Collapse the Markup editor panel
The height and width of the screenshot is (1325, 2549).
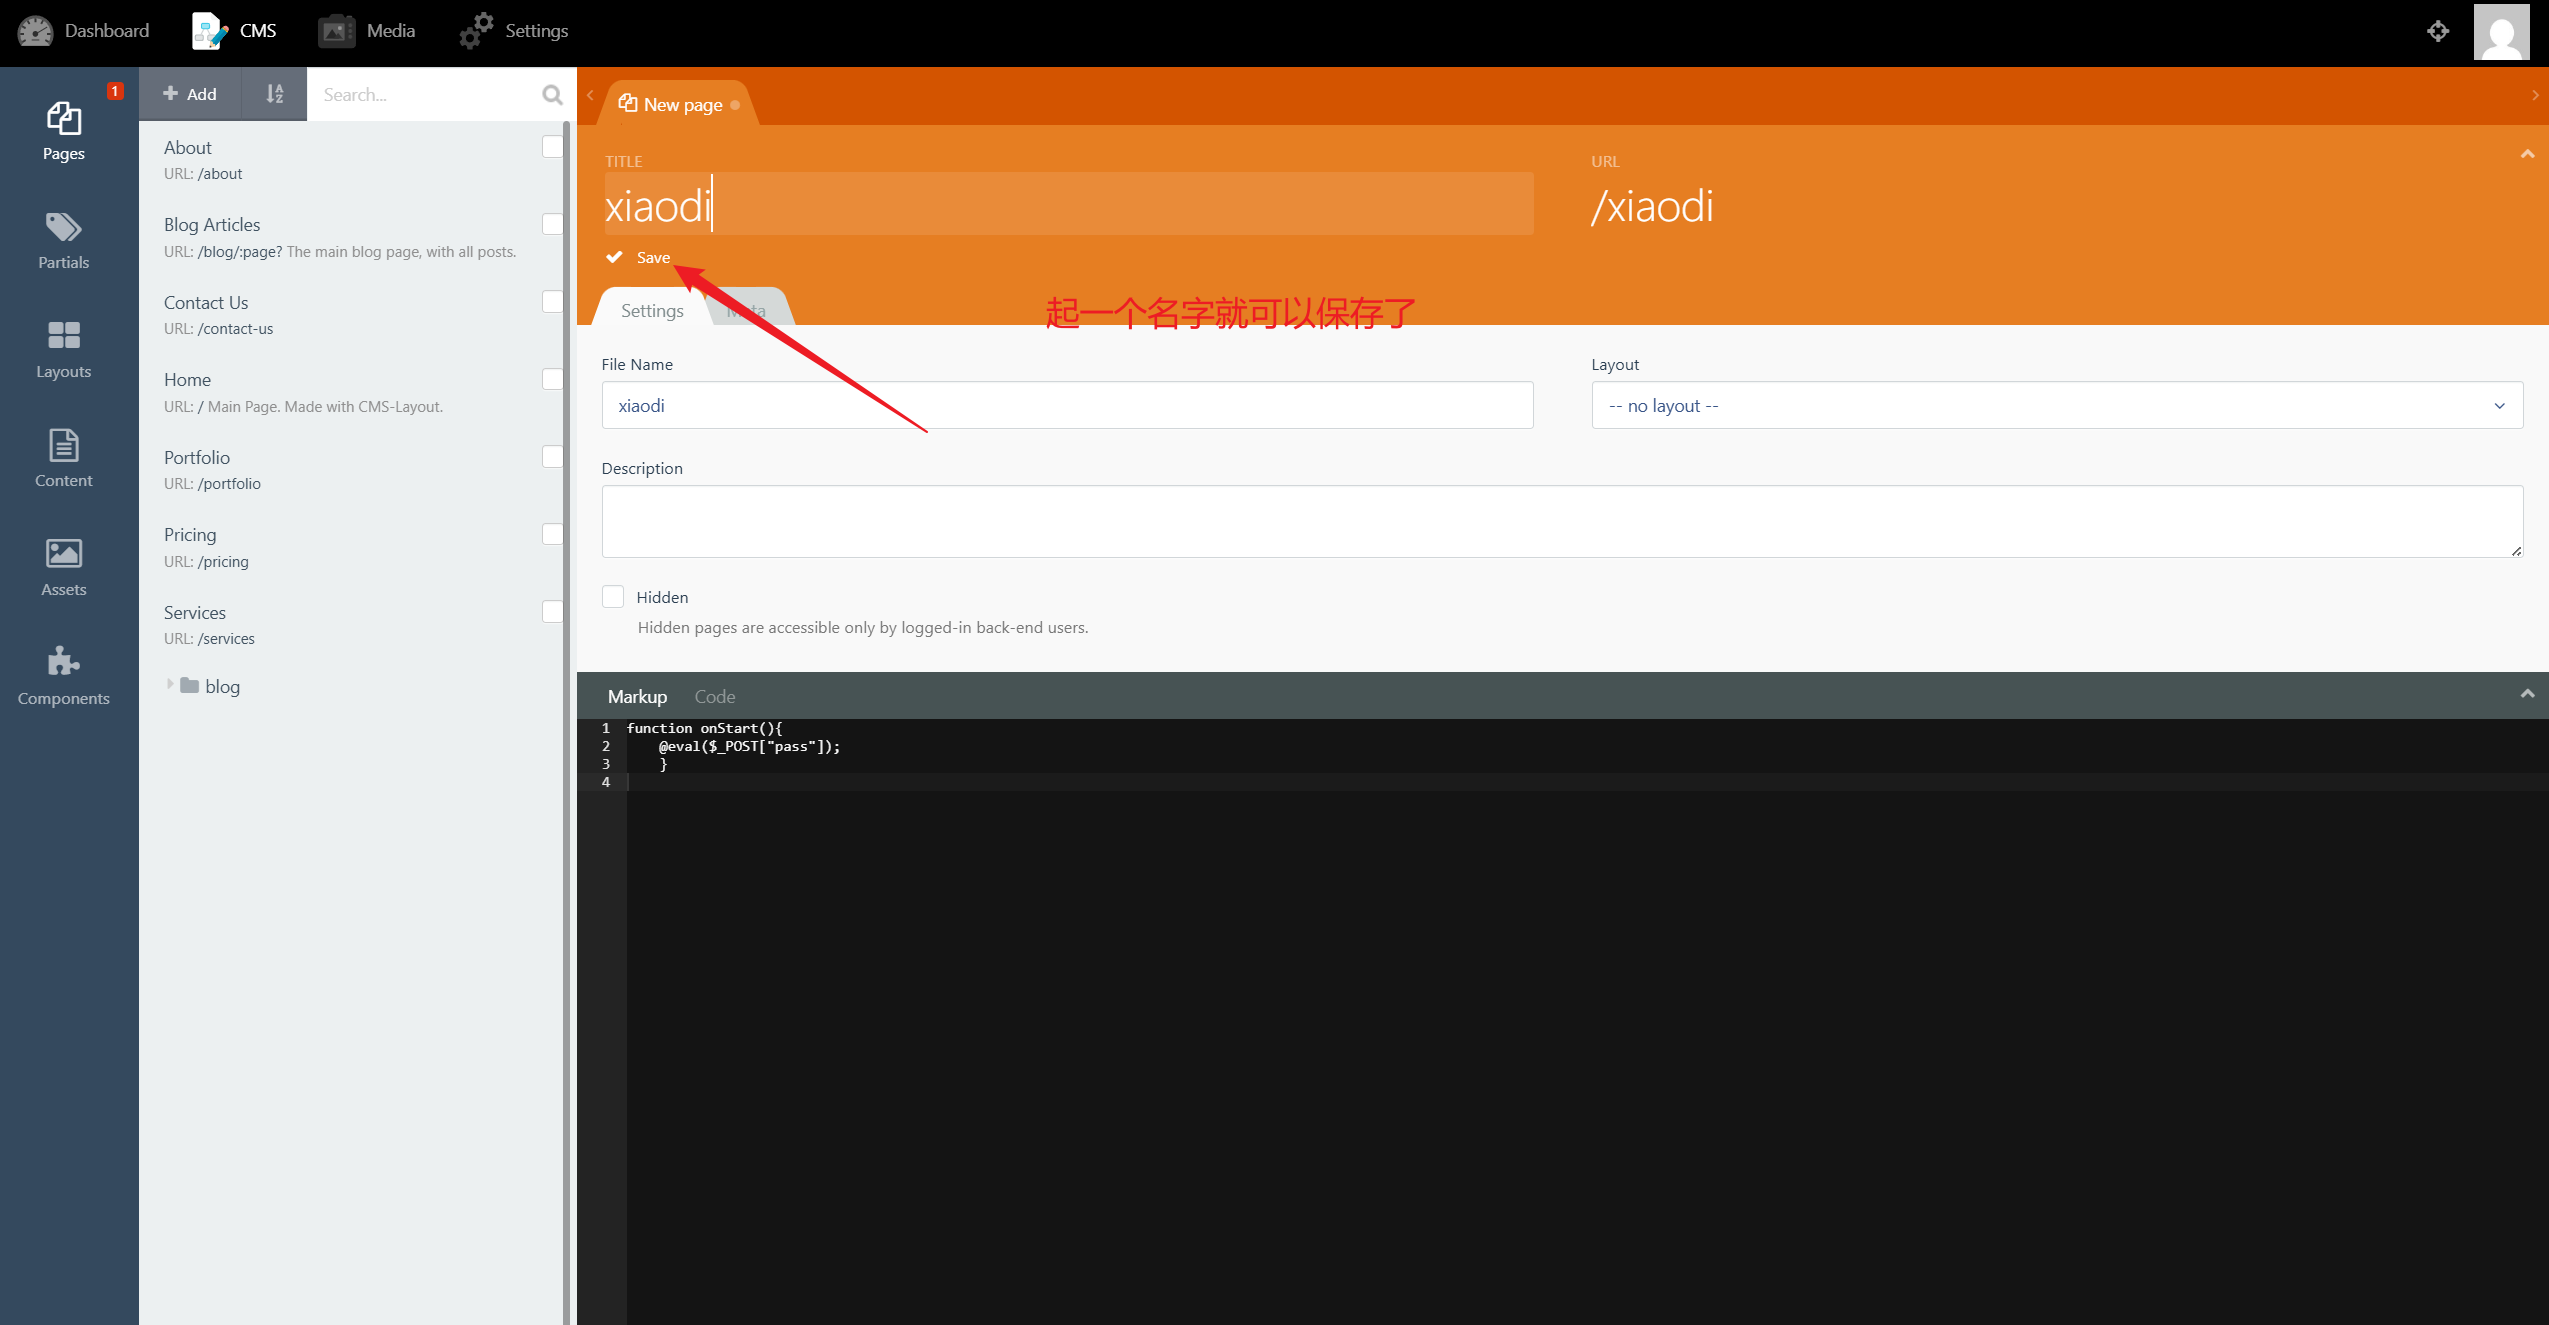(2527, 694)
